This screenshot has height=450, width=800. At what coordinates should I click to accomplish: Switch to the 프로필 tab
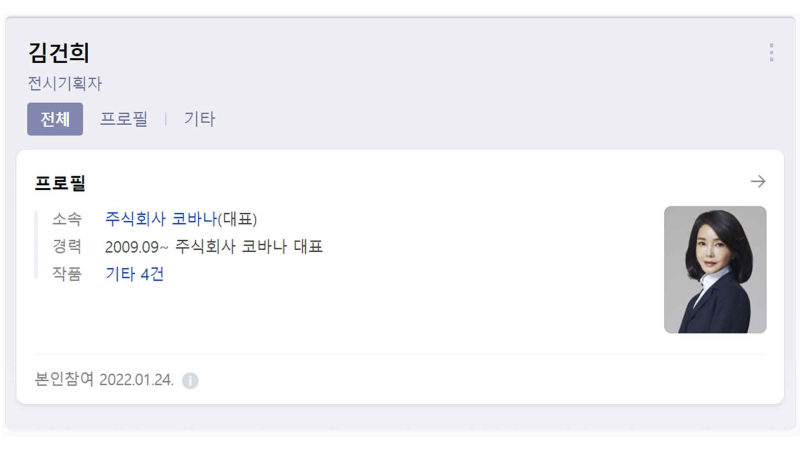[x=124, y=119]
